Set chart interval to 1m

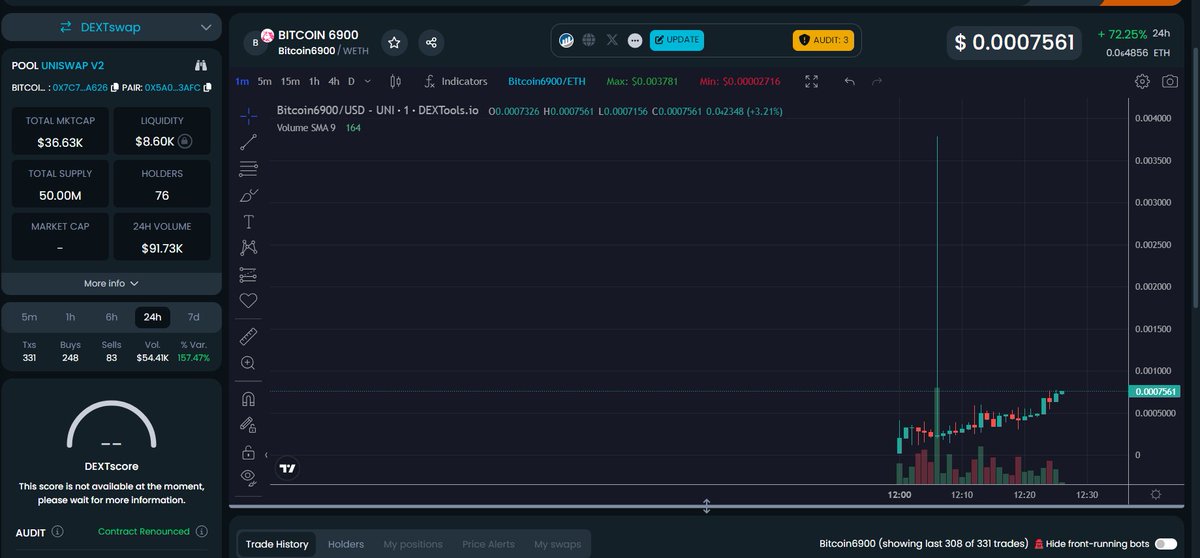click(242, 81)
